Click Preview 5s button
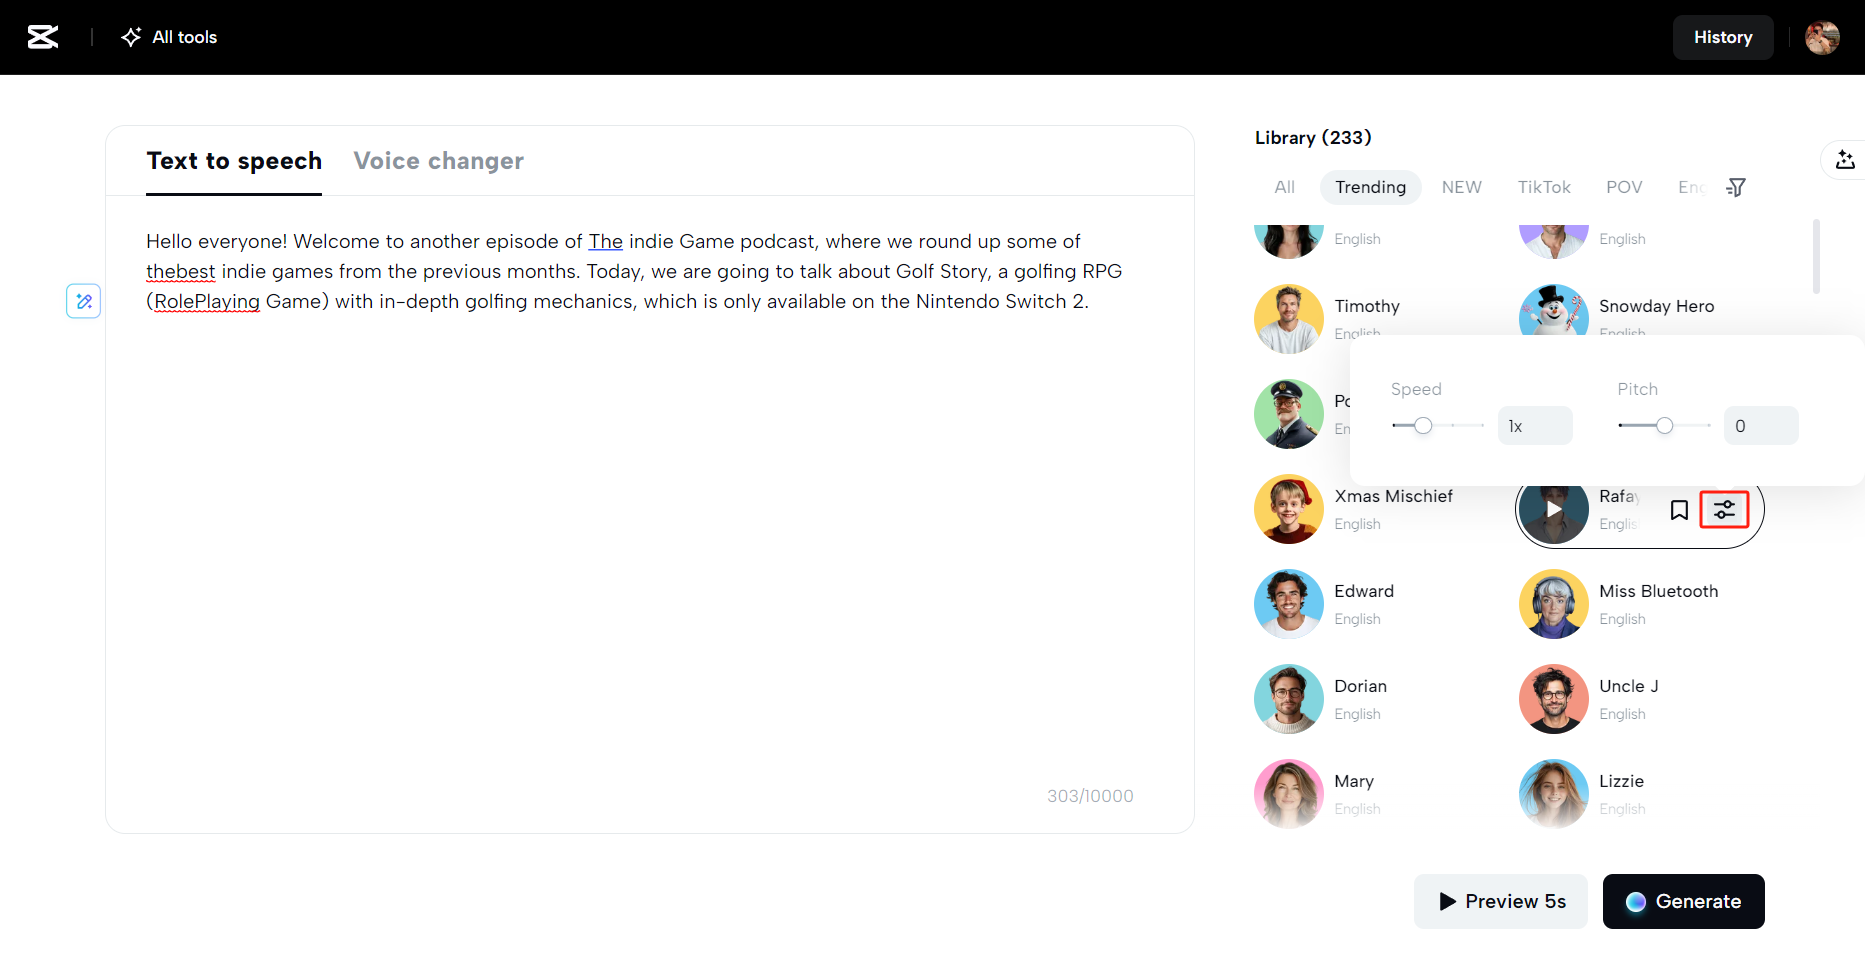 click(1500, 901)
